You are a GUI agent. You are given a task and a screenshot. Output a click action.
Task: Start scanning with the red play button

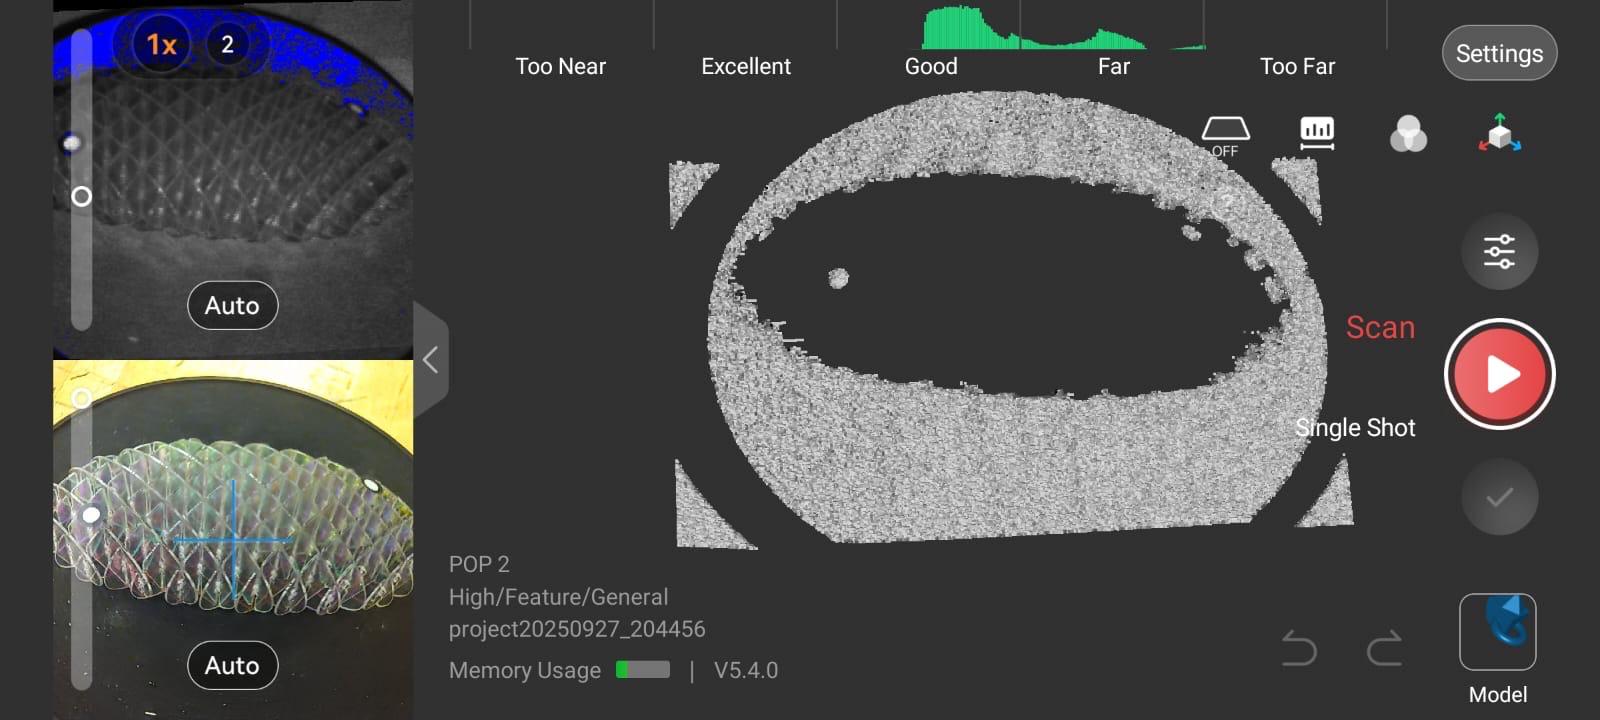[x=1499, y=374]
